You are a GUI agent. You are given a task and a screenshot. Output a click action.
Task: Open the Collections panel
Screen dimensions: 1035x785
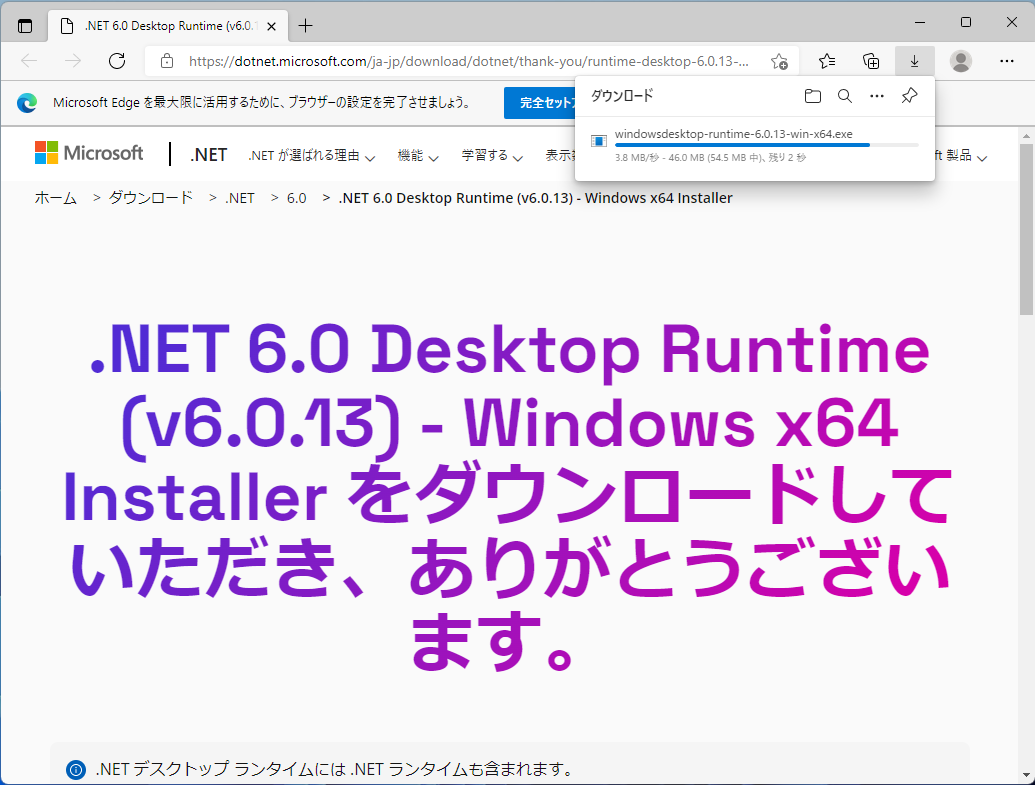coord(871,61)
